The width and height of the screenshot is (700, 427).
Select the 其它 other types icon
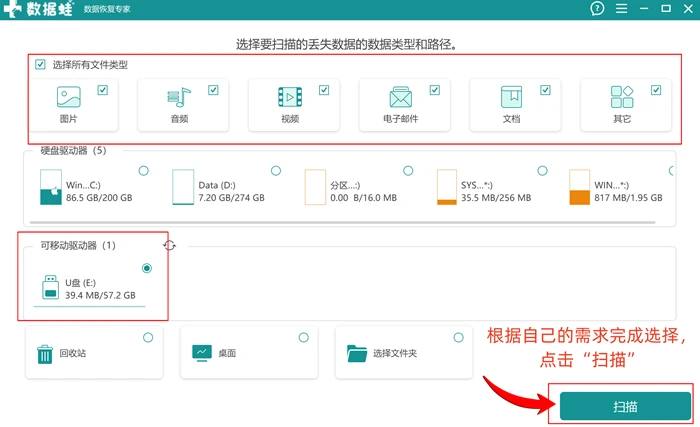tap(622, 97)
